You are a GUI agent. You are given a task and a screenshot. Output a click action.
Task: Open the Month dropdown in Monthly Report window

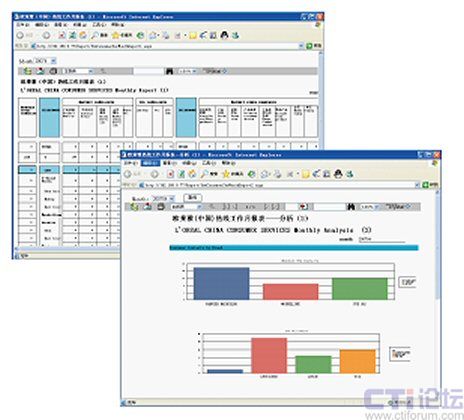53,61
